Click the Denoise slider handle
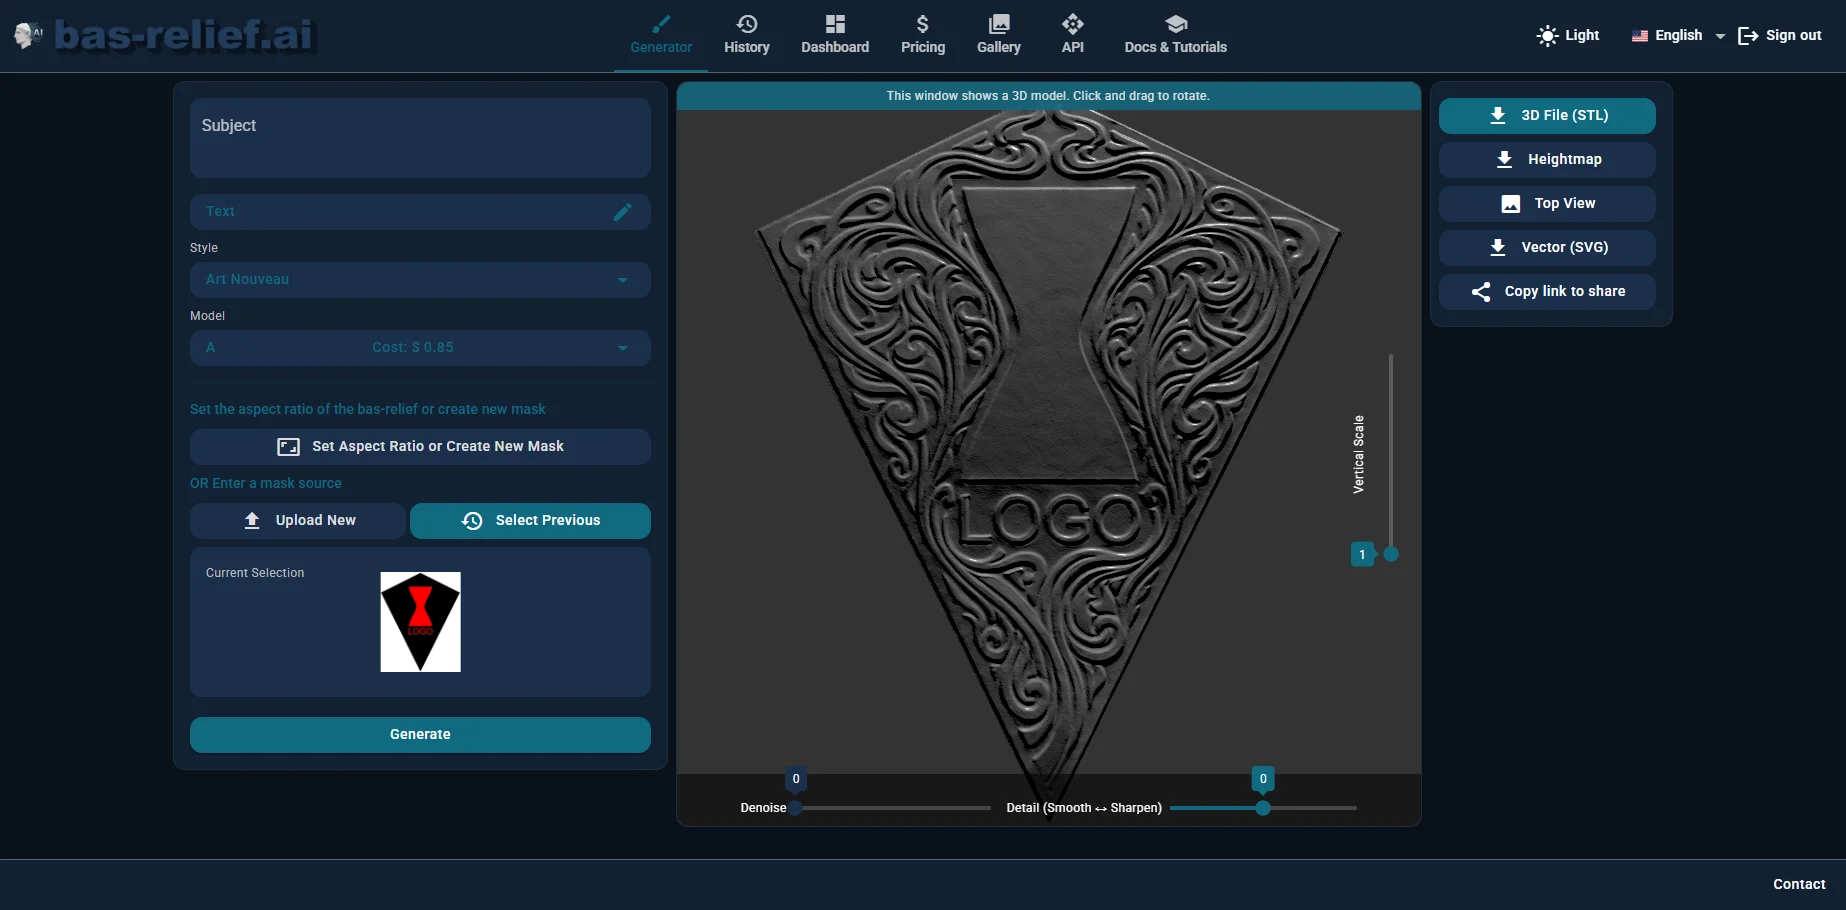 click(796, 808)
